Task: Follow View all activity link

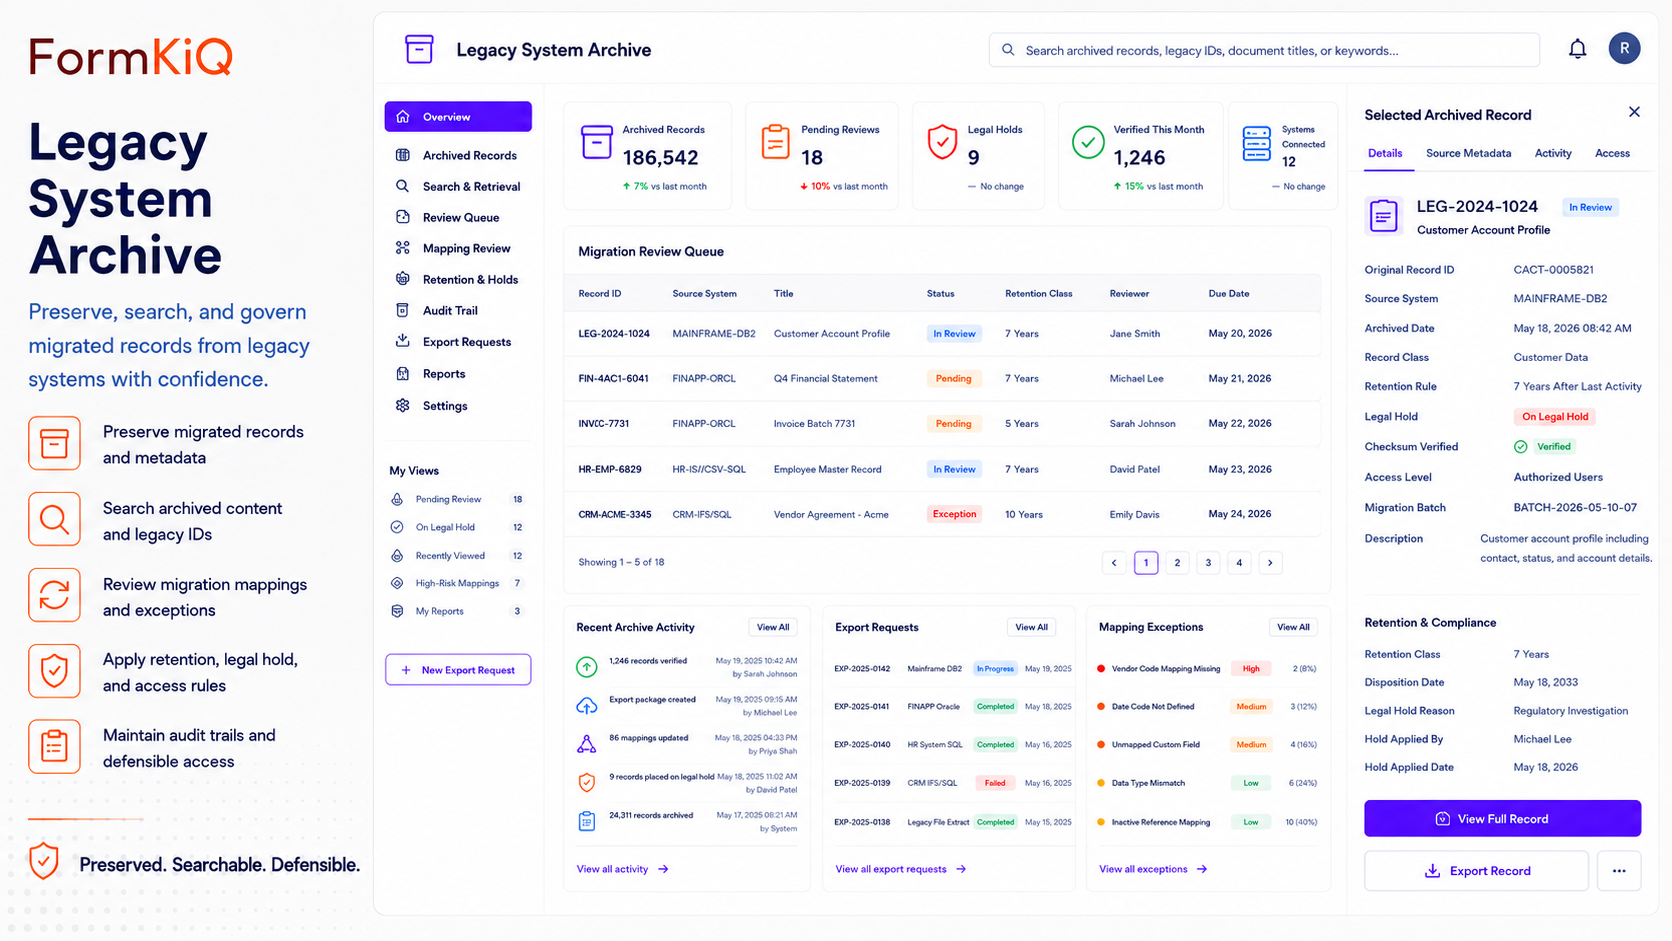Action: point(622,869)
